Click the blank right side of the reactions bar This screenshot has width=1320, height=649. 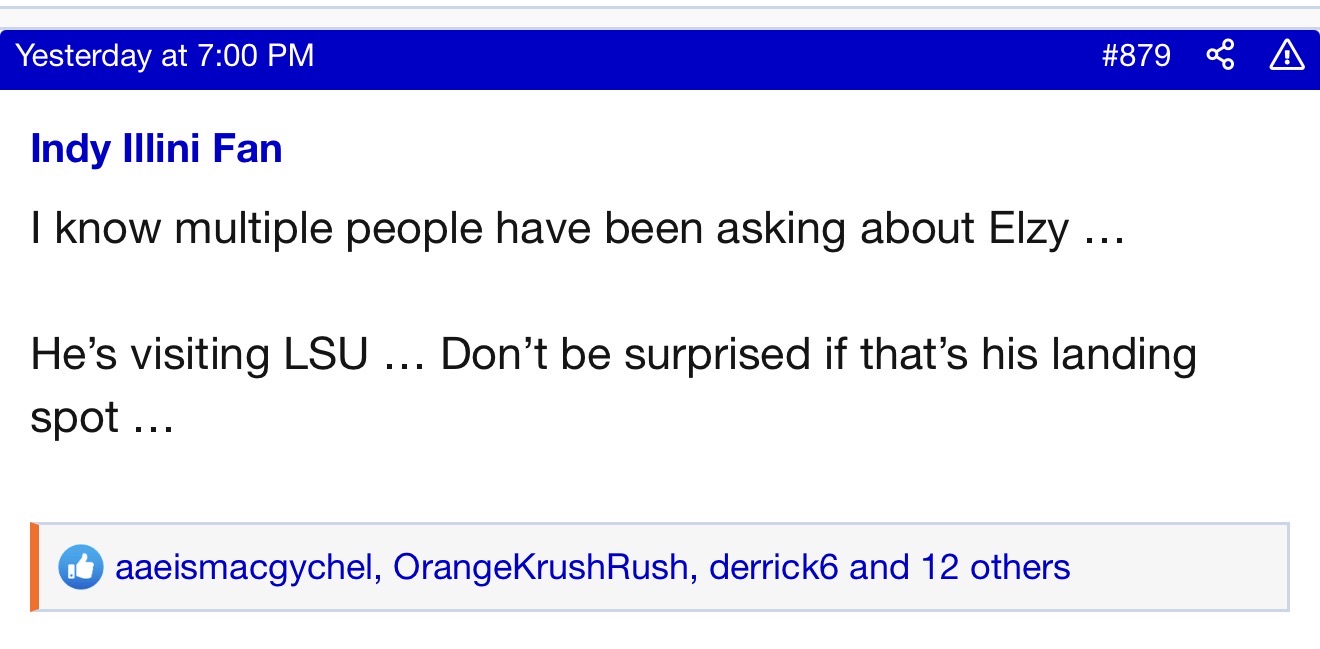[x=1180, y=567]
